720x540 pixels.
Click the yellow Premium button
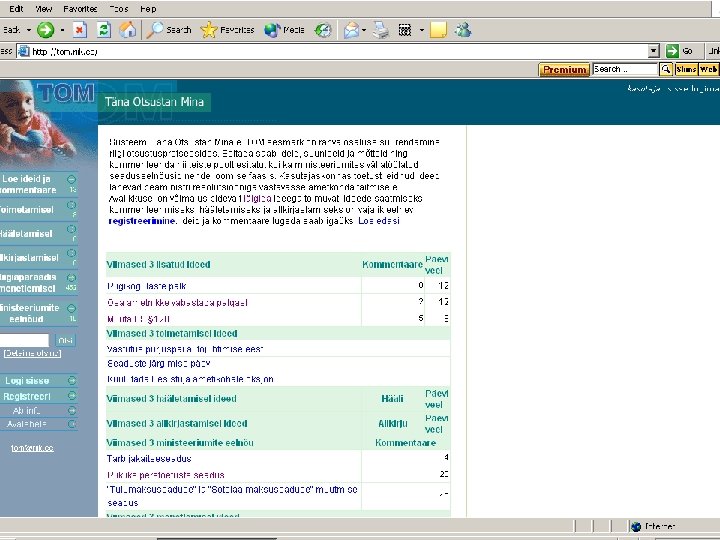coord(564,69)
